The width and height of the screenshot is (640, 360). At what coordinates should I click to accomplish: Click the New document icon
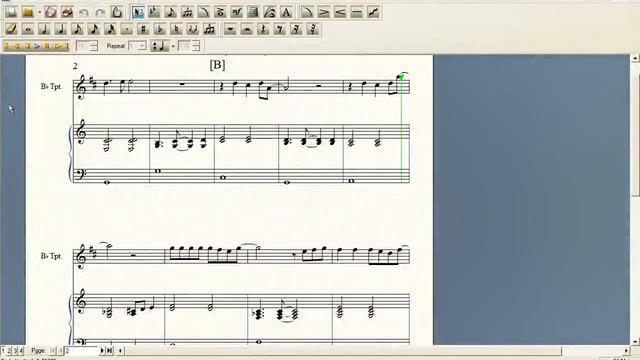click(x=11, y=12)
